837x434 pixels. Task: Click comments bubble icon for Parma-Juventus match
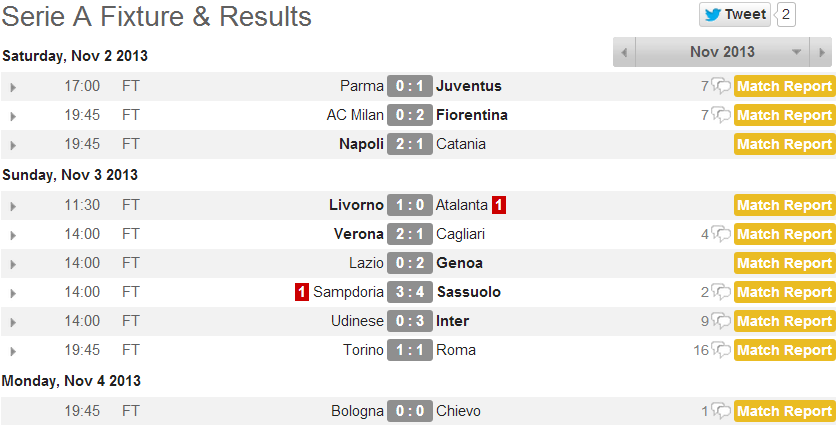[721, 87]
